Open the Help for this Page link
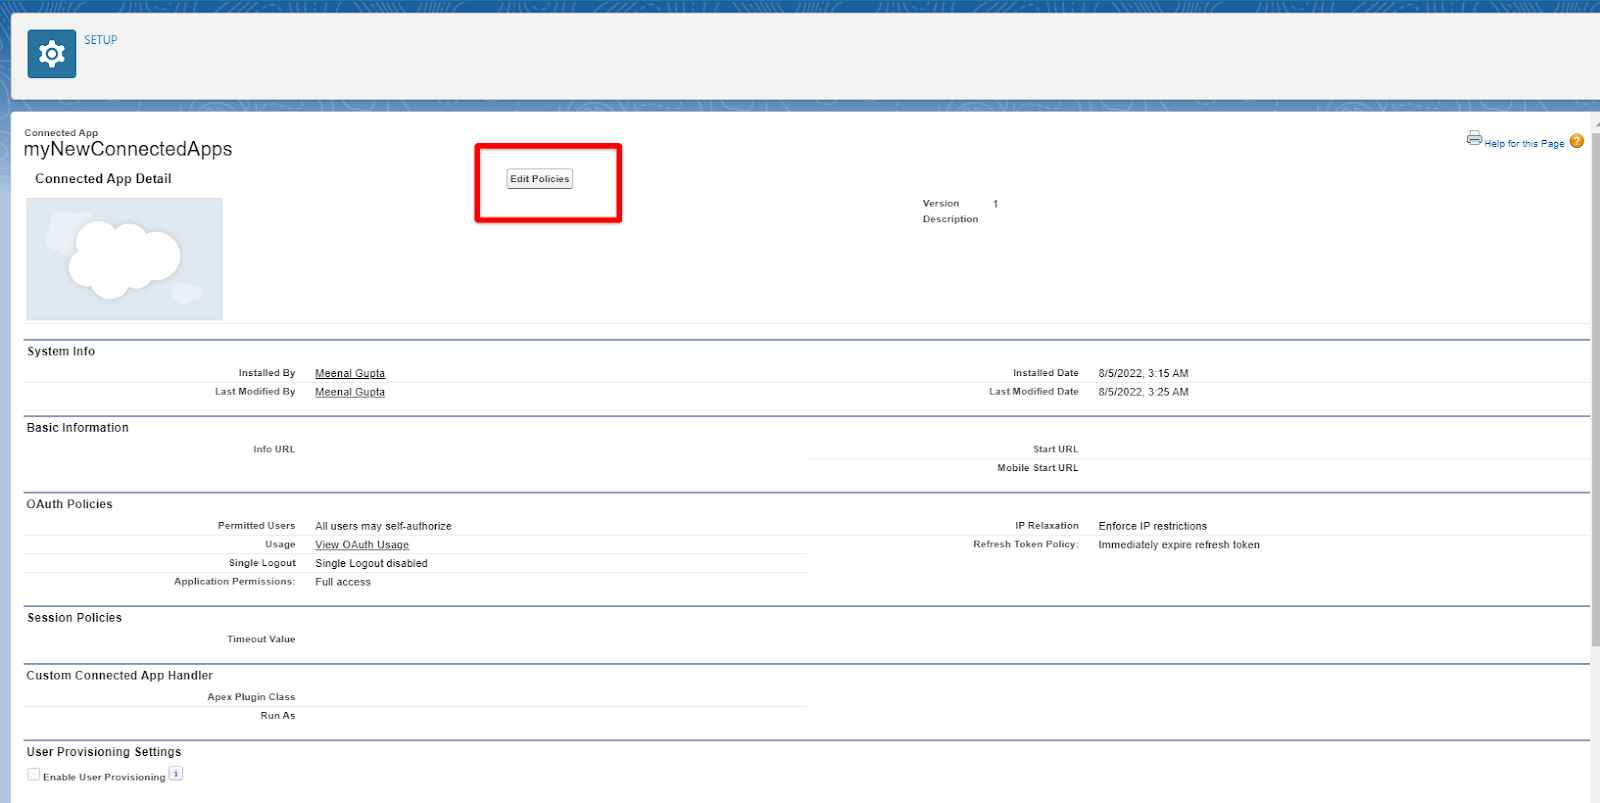Screen dimensions: 1600x803 point(1524,144)
